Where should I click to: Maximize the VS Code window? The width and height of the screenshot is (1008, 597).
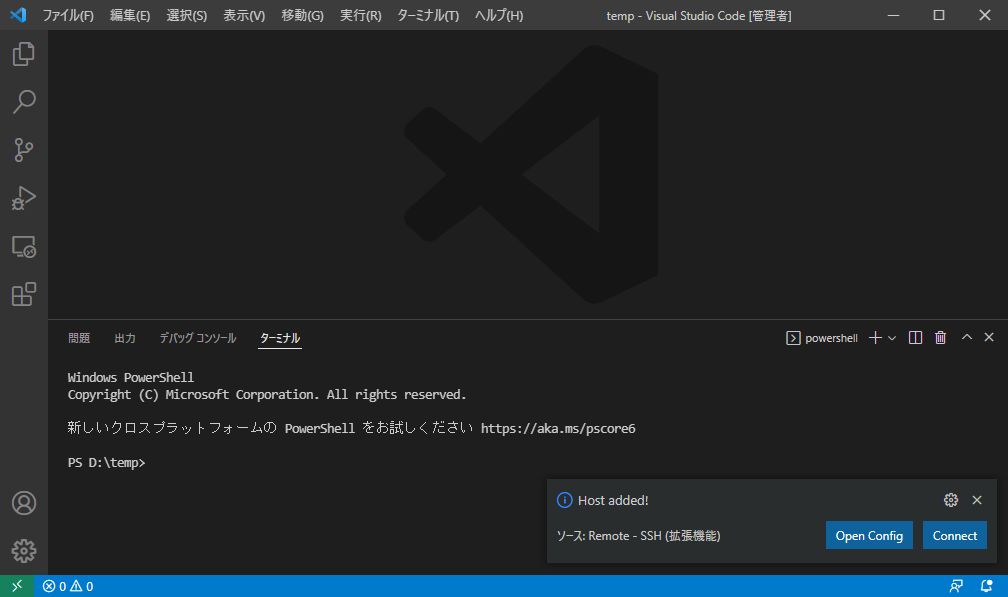pos(939,15)
